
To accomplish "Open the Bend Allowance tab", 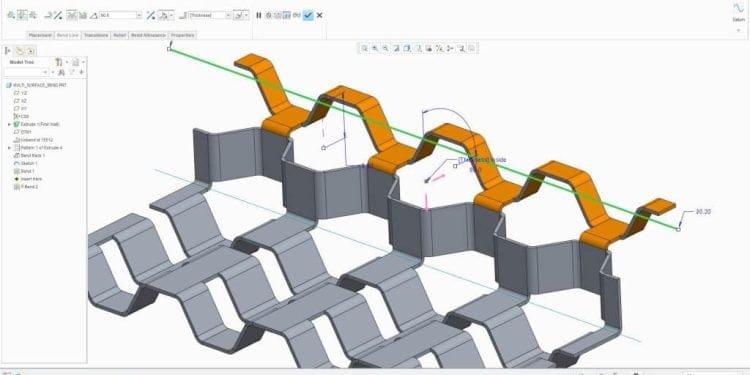I will (148, 35).
